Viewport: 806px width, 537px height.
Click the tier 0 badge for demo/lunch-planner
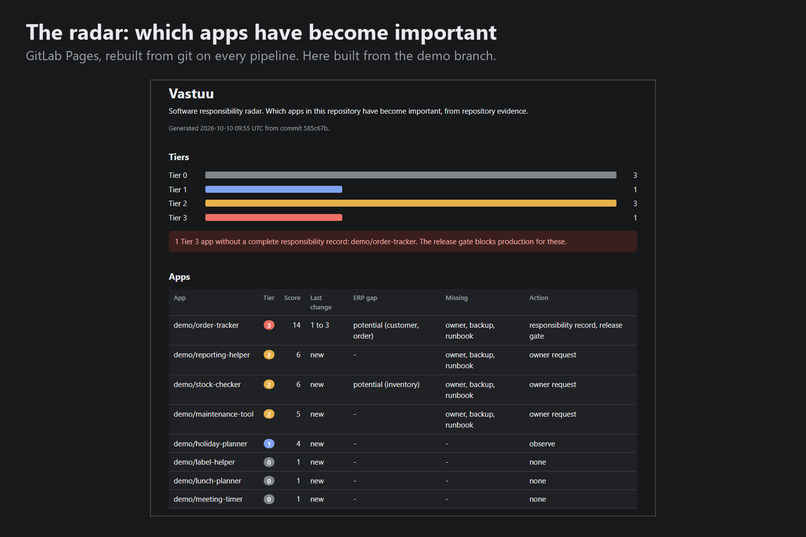(x=269, y=481)
